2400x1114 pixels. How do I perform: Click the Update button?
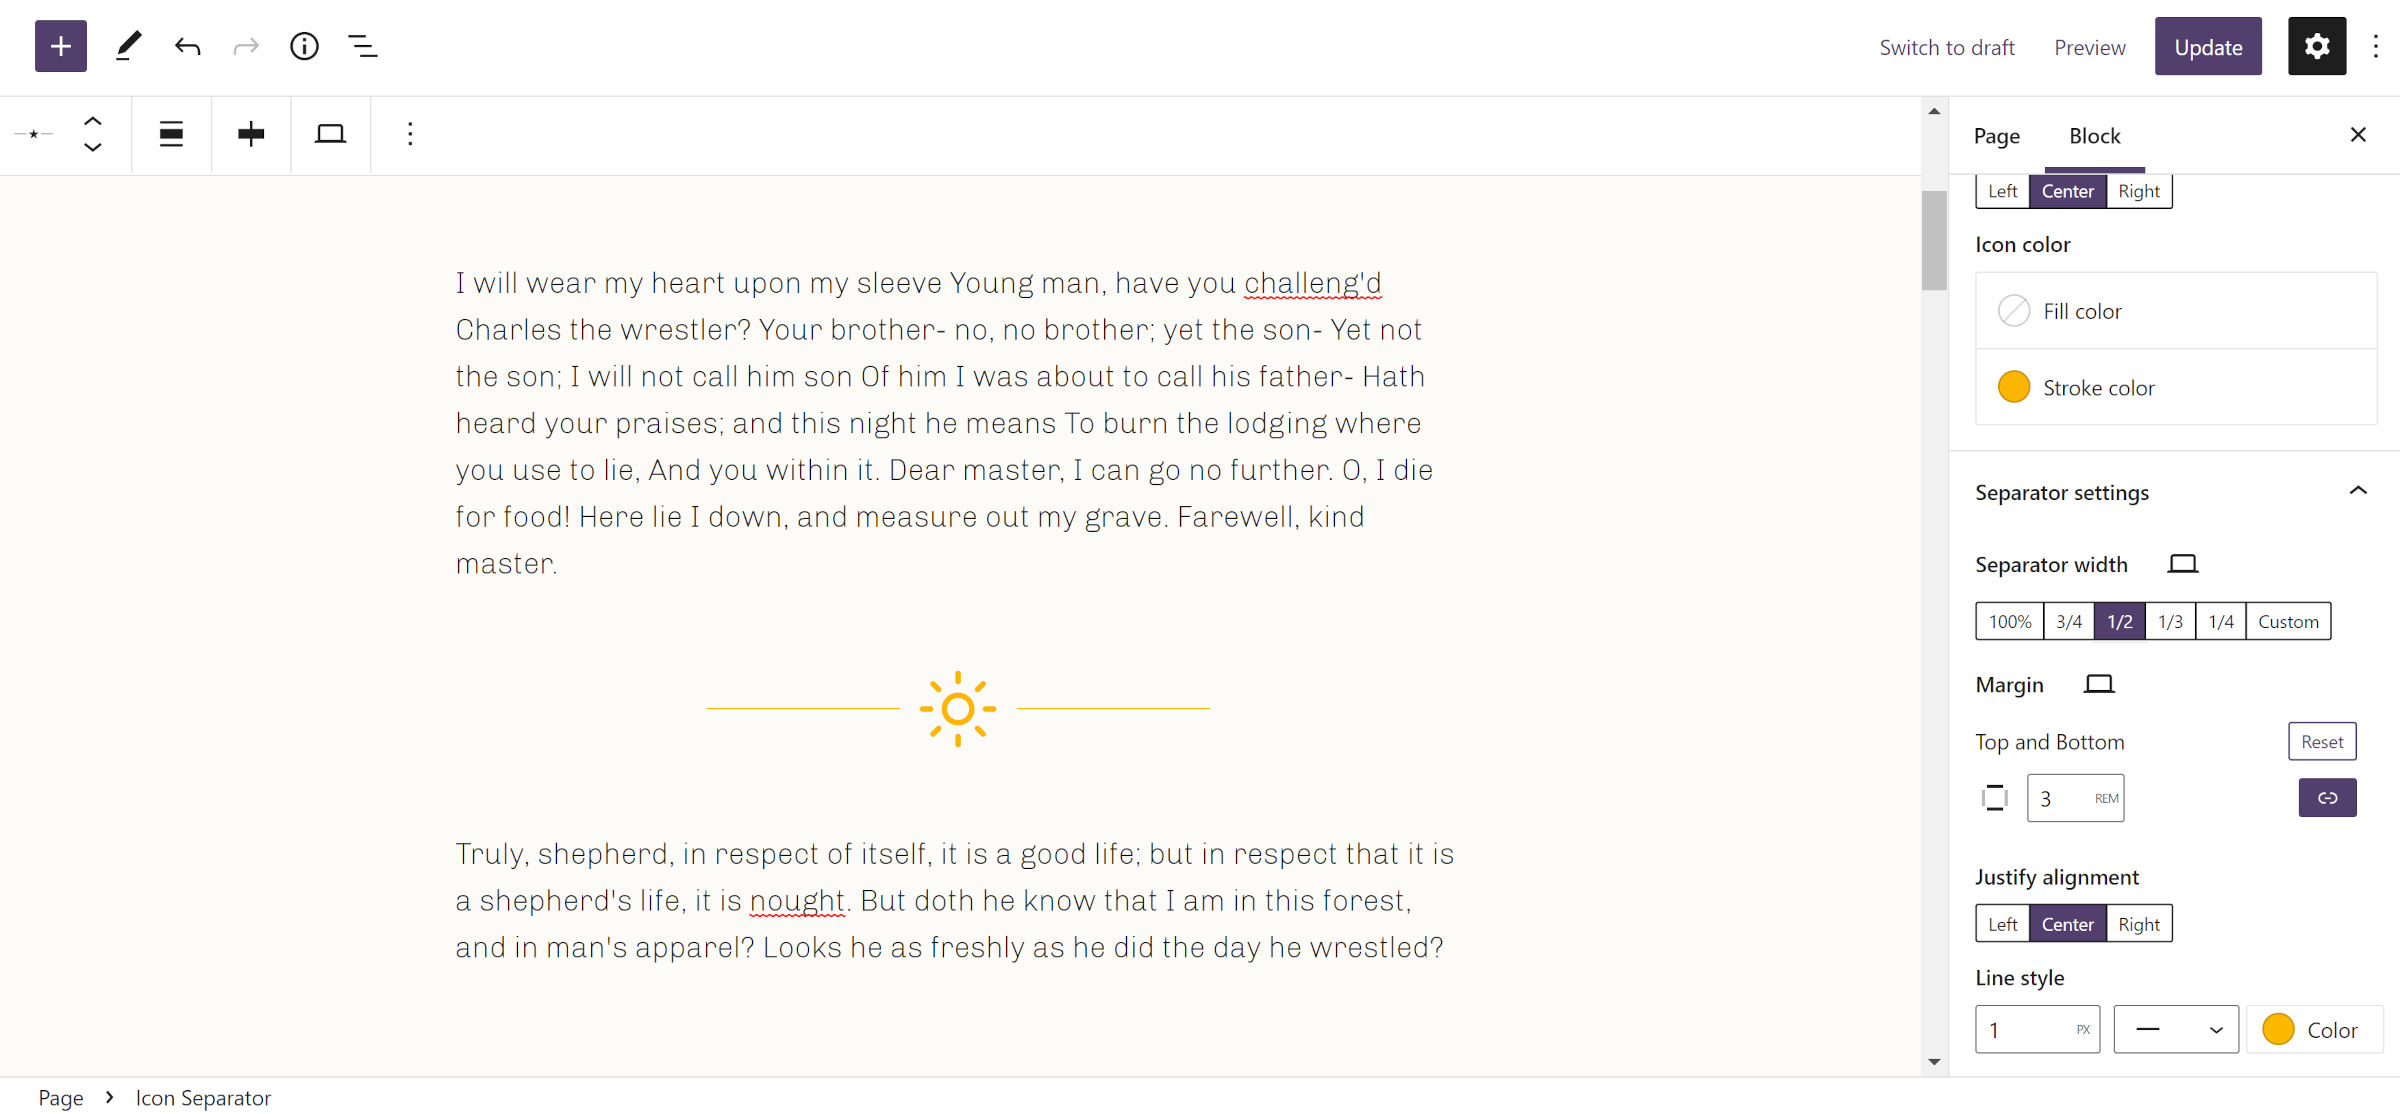click(2208, 46)
